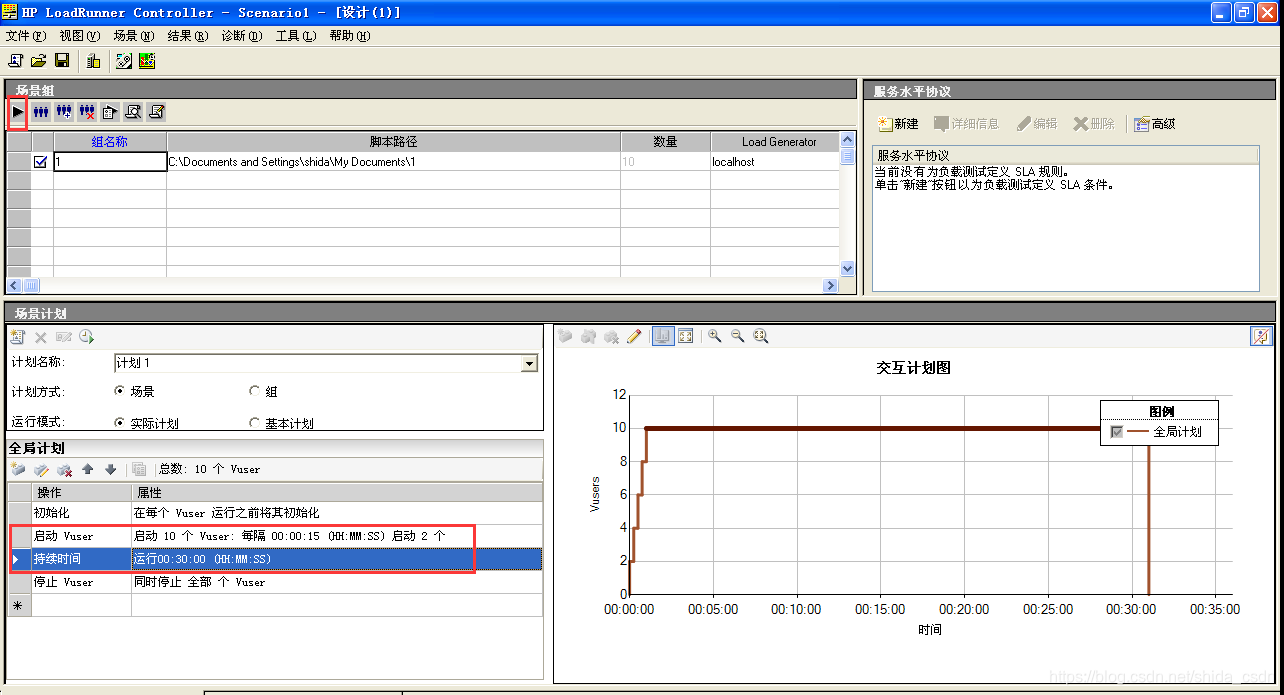
Task: Open the 工具 menu
Action: pyautogui.click(x=296, y=36)
